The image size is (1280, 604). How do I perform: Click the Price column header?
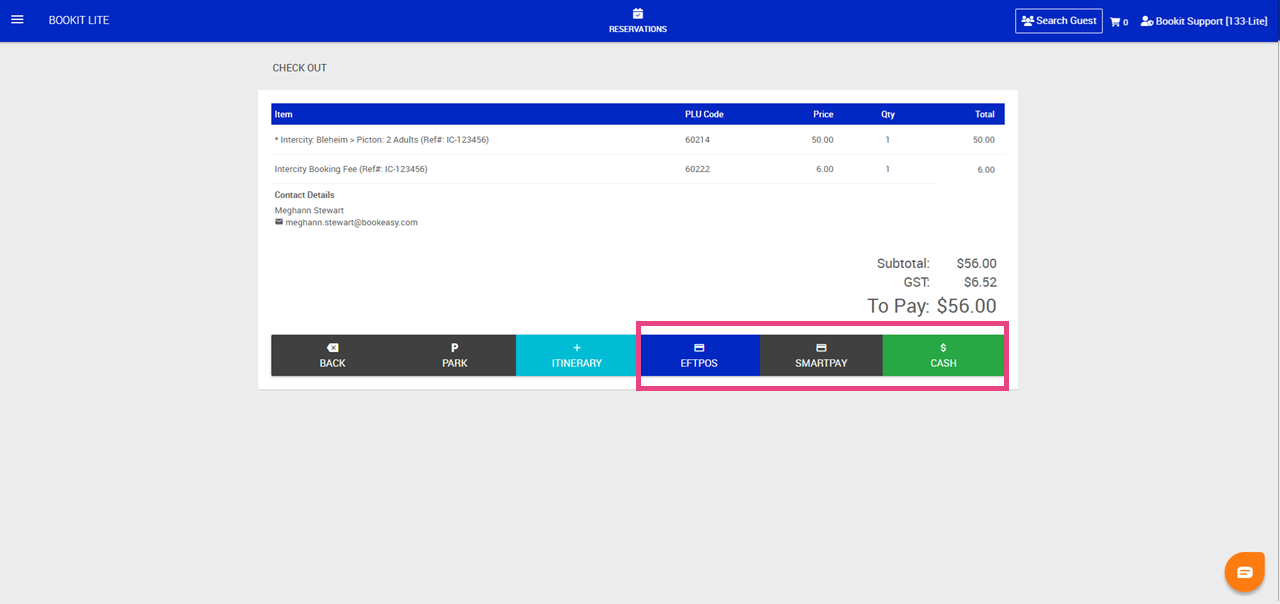(x=823, y=114)
